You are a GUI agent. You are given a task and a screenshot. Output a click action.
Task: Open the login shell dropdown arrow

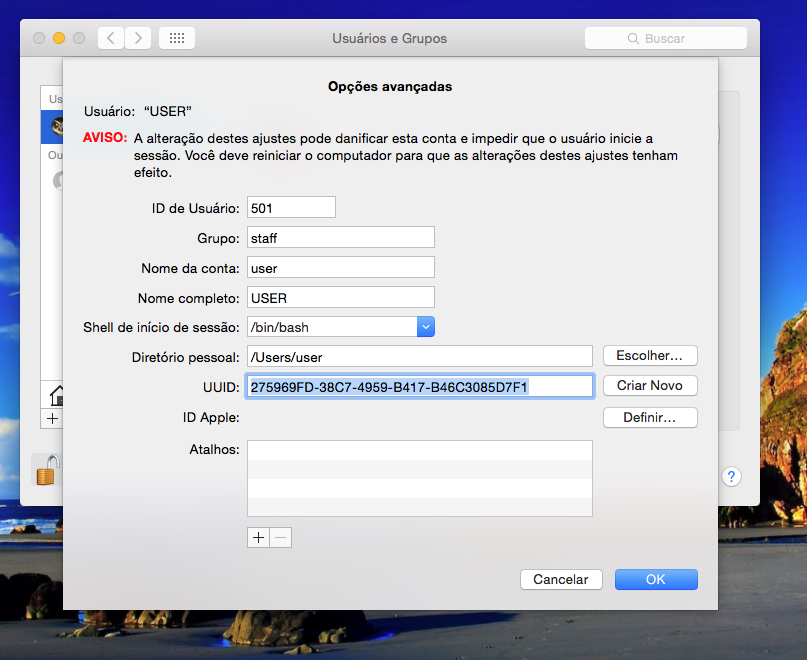[x=426, y=327]
